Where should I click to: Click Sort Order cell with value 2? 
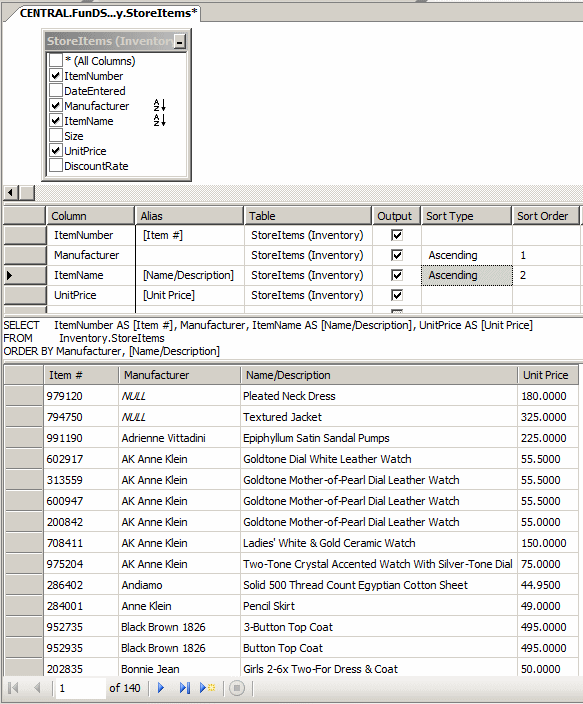click(546, 275)
